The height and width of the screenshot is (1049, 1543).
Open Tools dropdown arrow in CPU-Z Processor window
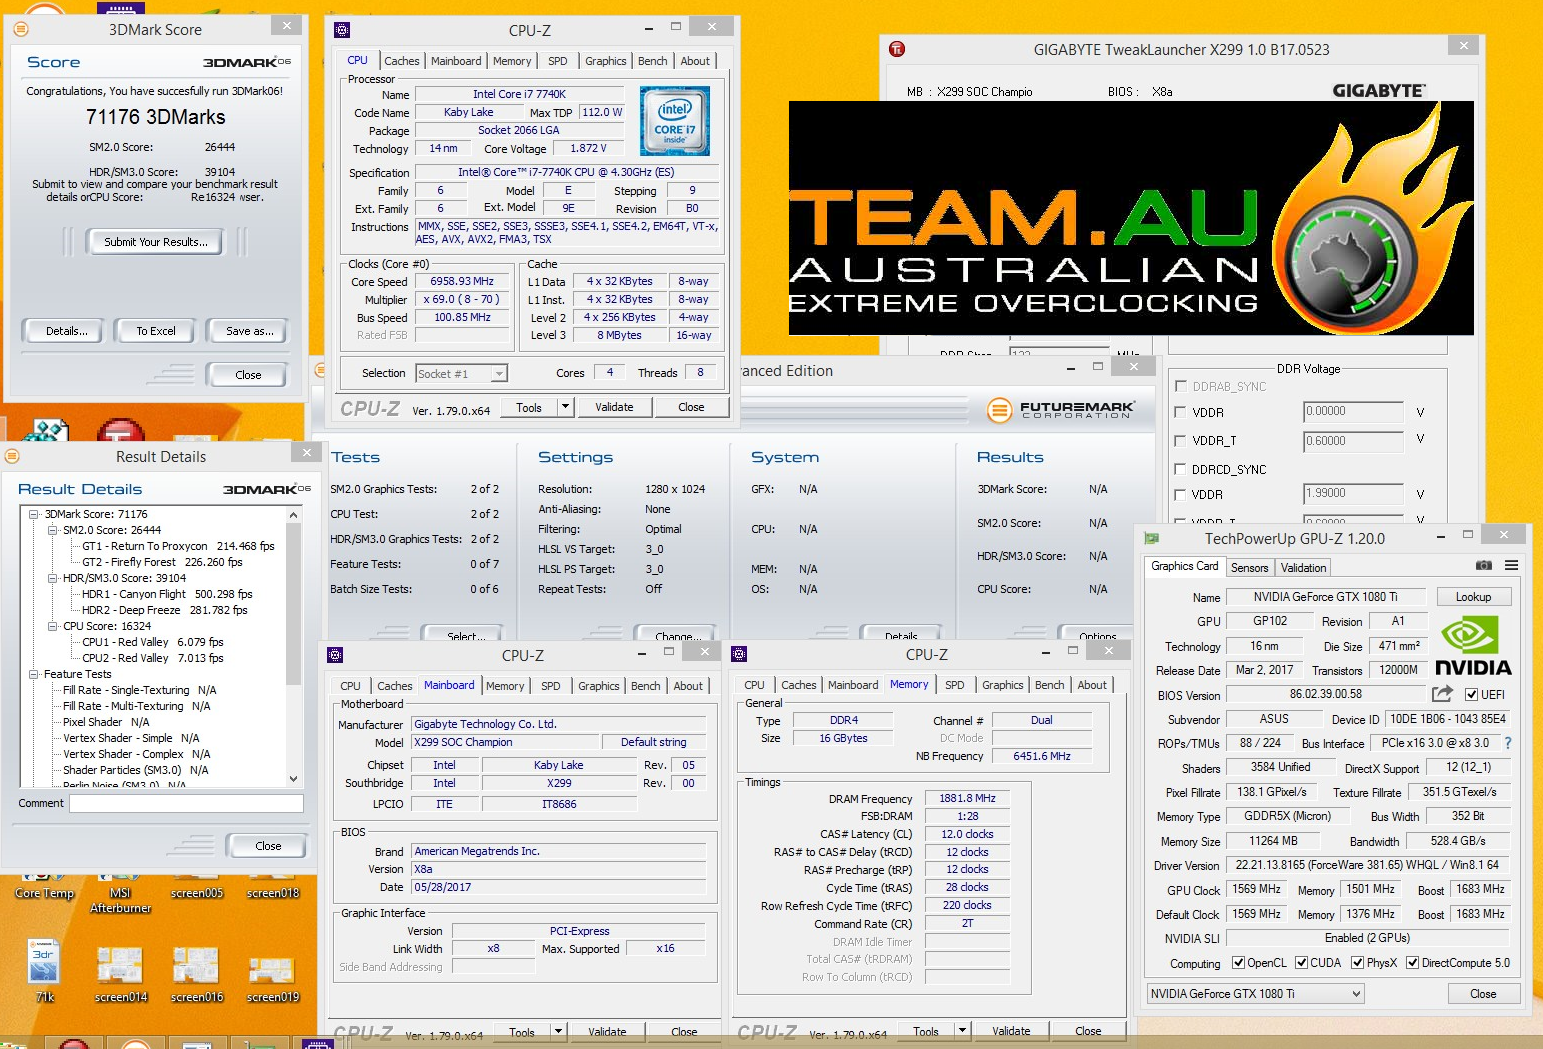coord(565,407)
